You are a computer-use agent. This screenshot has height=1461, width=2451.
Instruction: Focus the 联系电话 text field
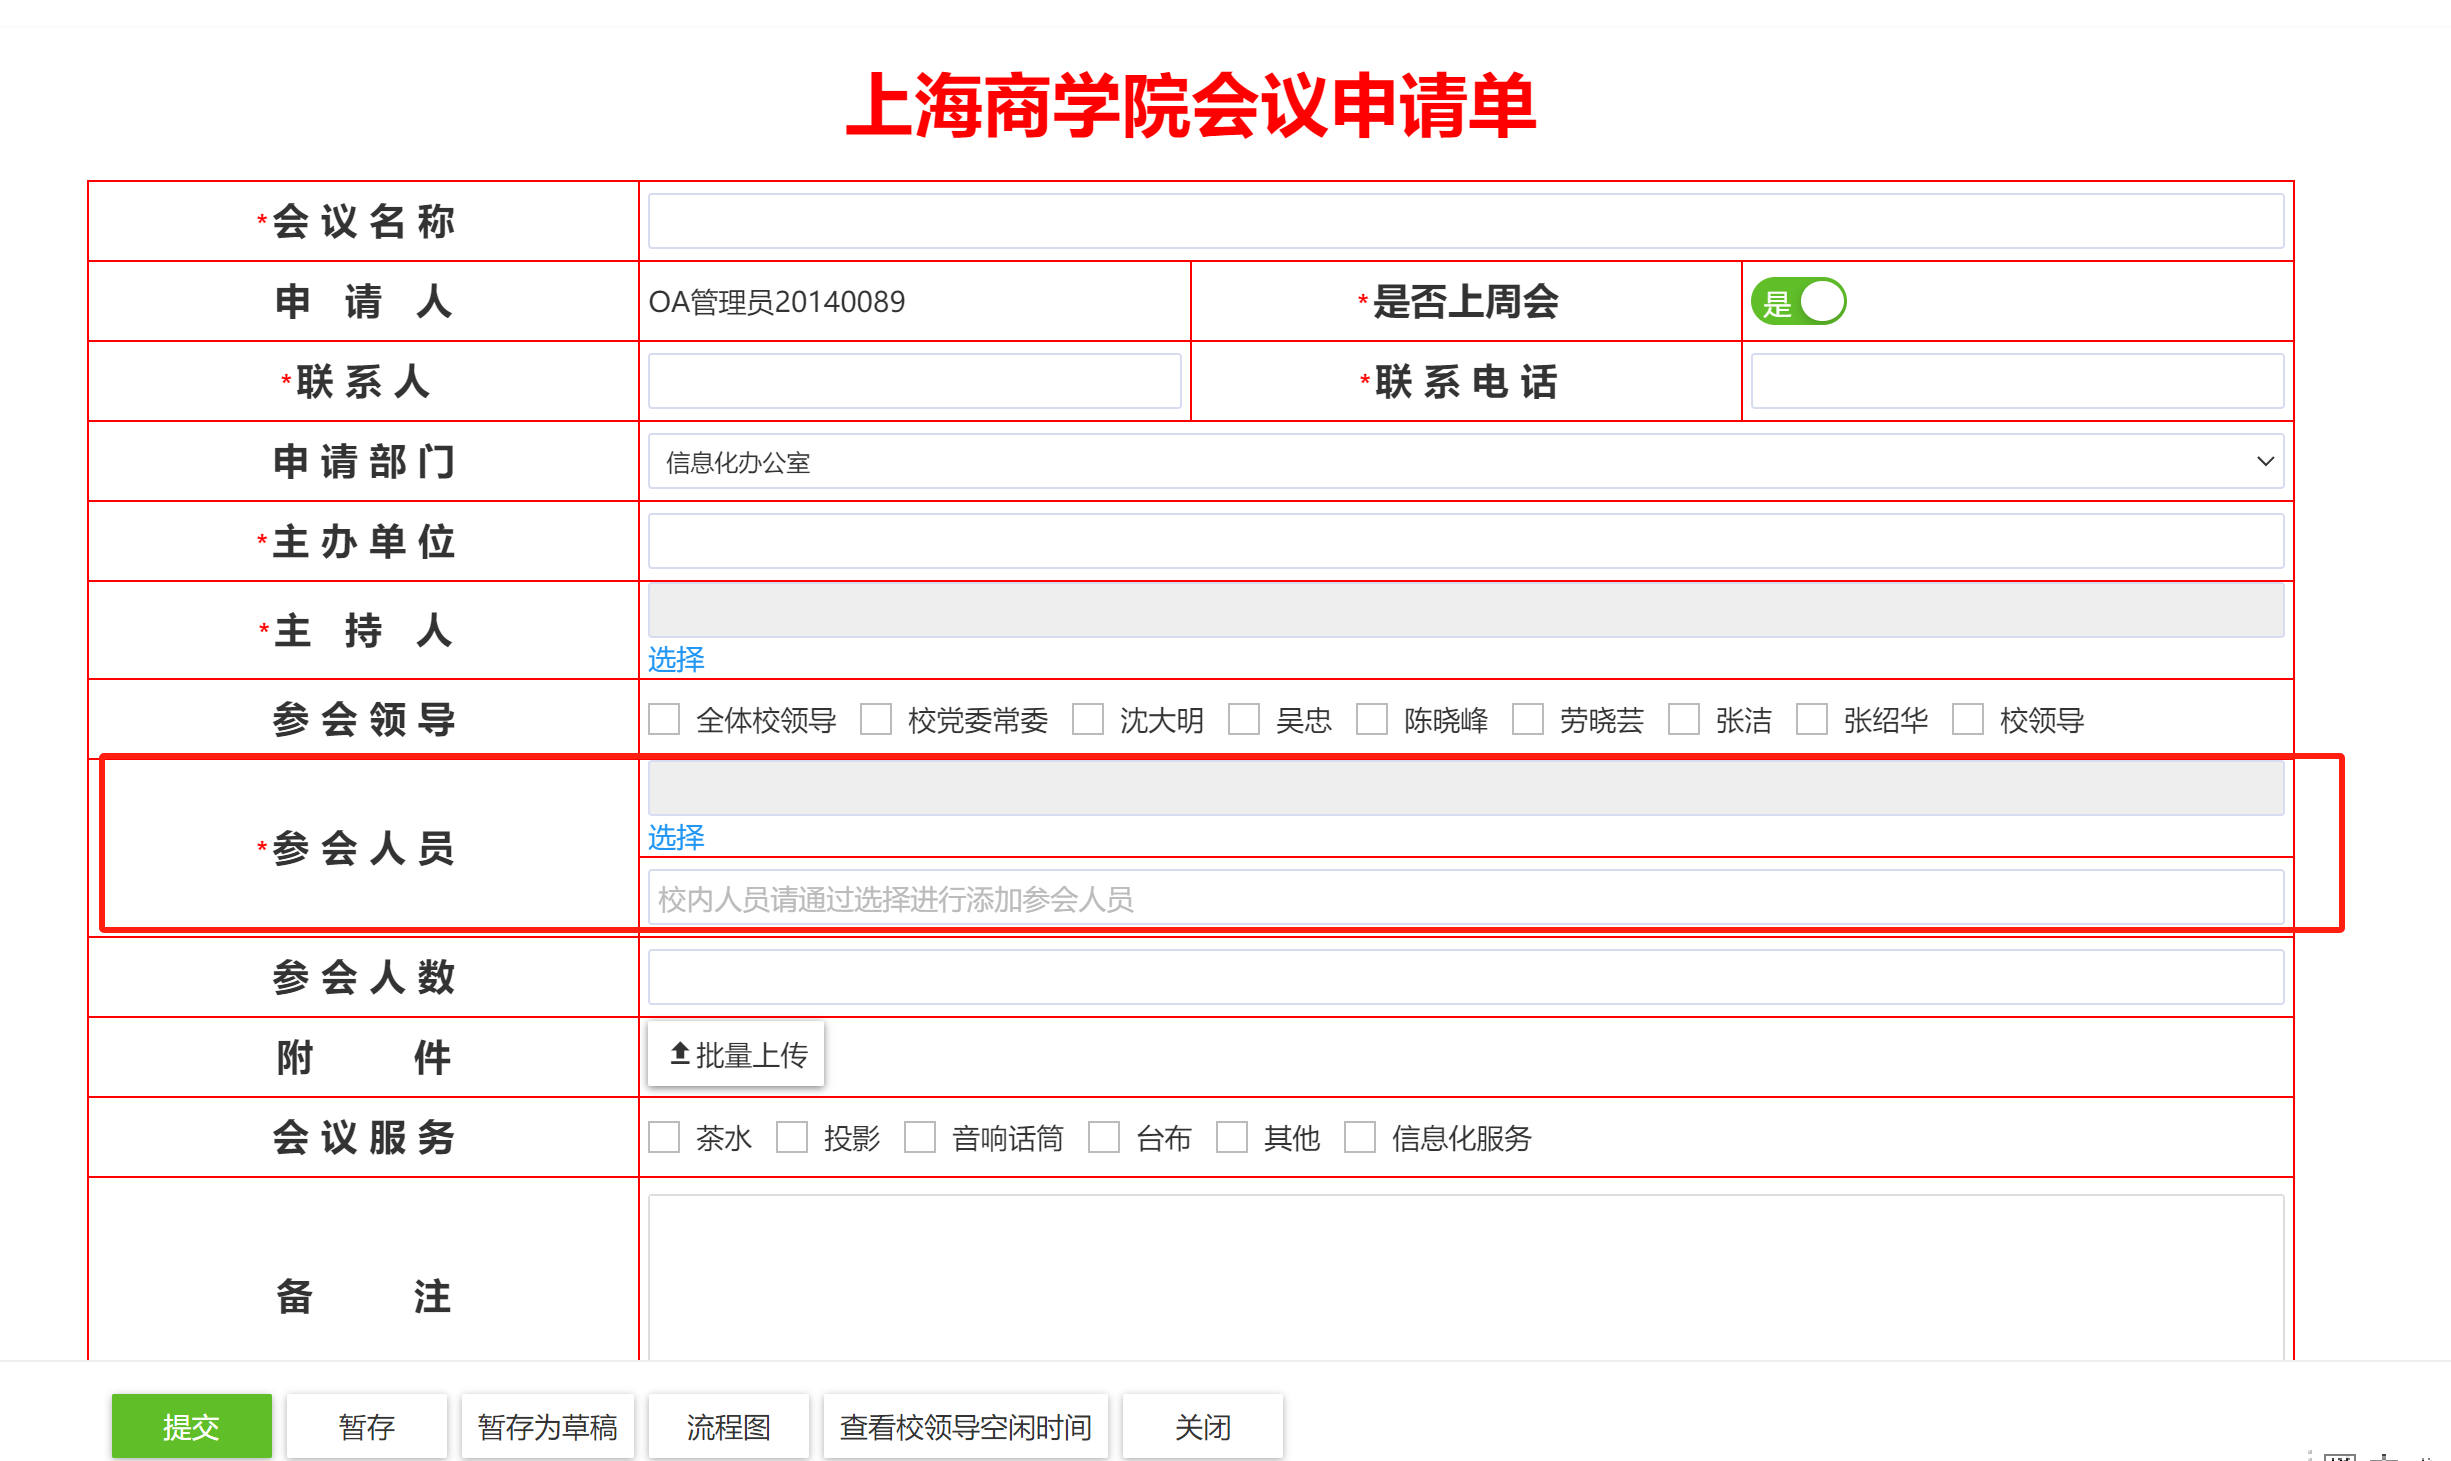[x=2017, y=382]
